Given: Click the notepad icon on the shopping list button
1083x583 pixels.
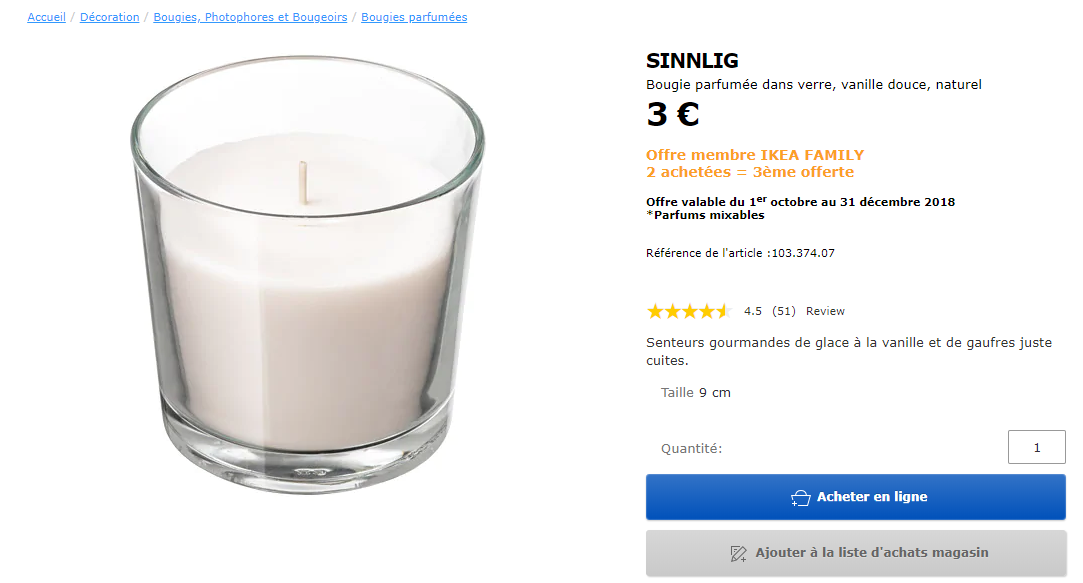Looking at the screenshot, I should click(739, 553).
